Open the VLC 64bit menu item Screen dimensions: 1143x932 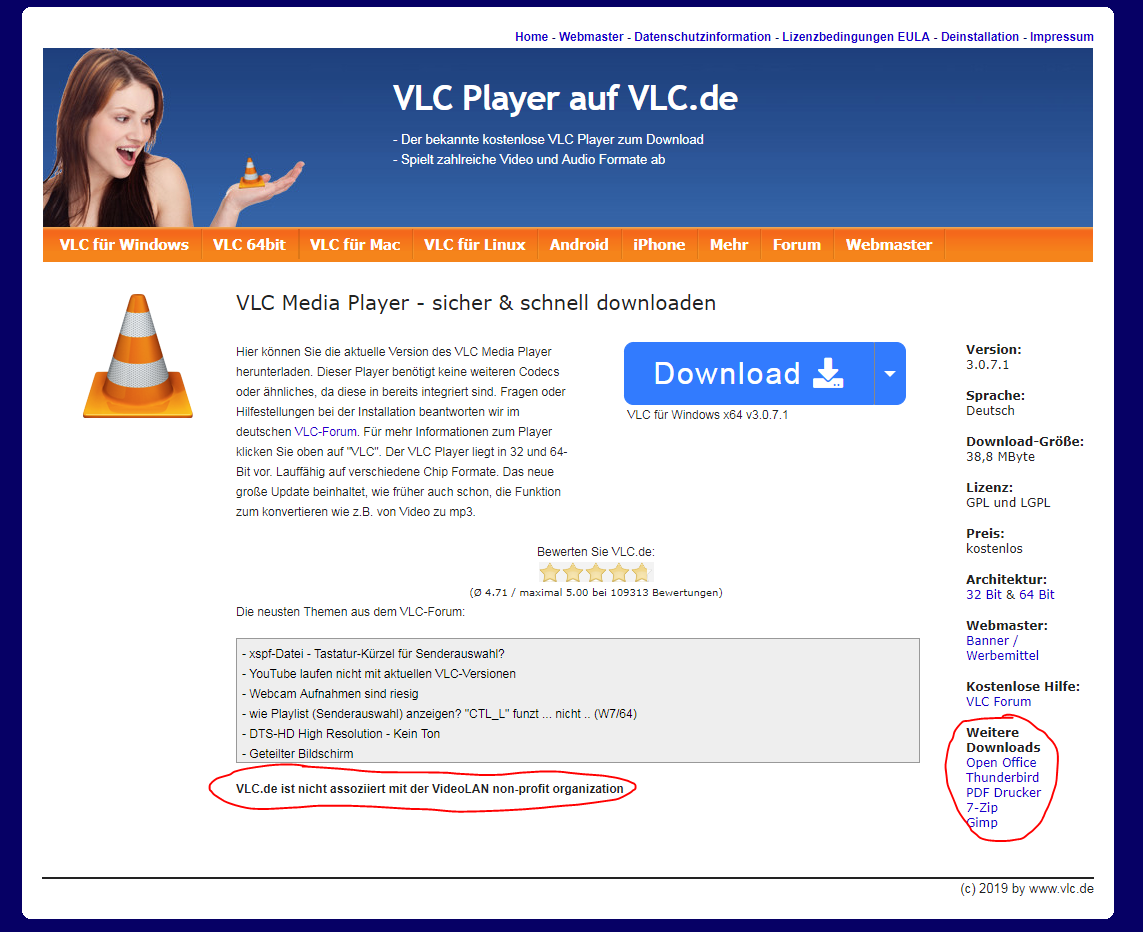pos(249,245)
